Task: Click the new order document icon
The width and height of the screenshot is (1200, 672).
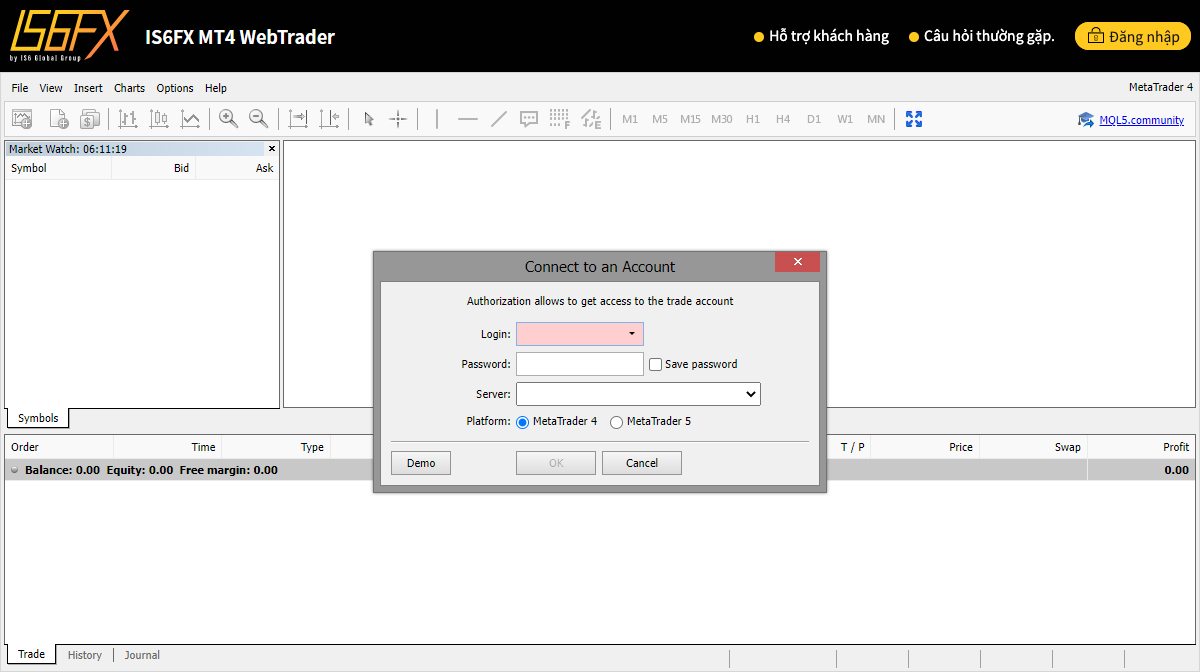Action: (x=59, y=119)
